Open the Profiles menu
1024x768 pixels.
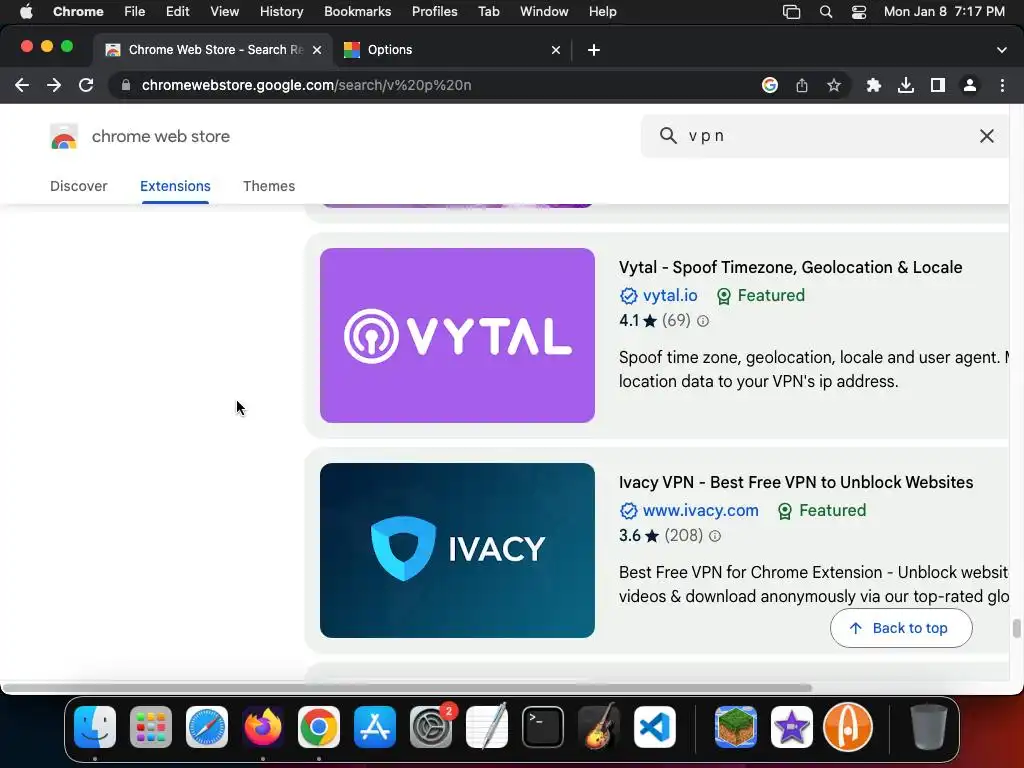434,12
